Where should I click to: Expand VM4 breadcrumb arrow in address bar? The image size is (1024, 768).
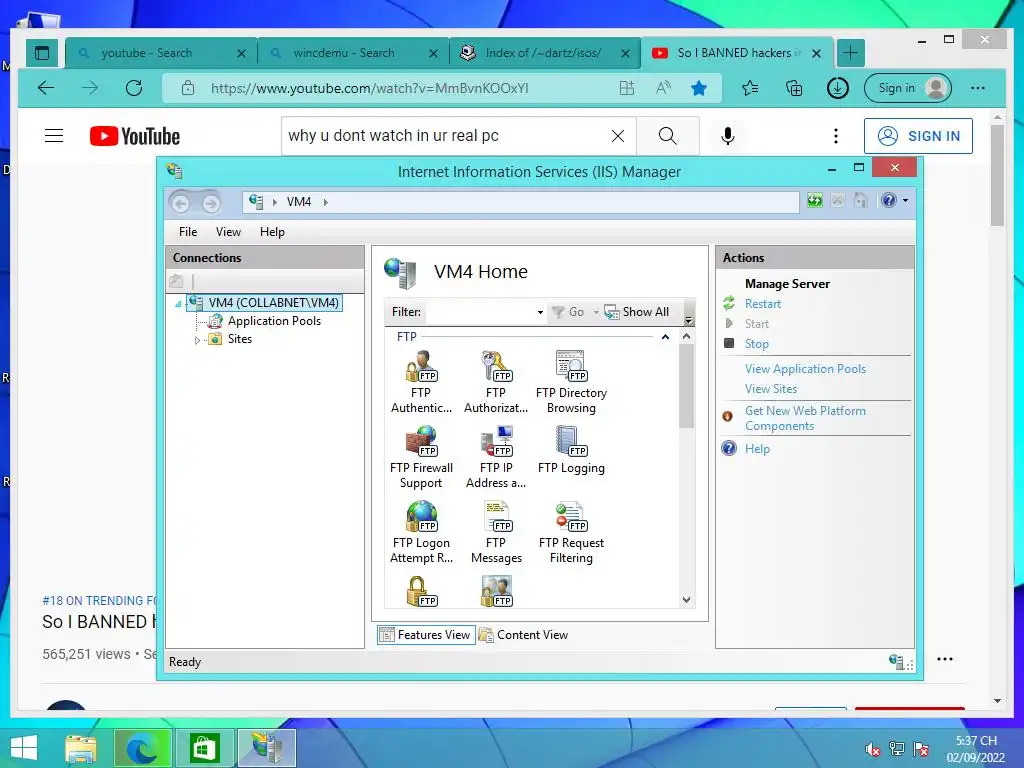tap(325, 202)
